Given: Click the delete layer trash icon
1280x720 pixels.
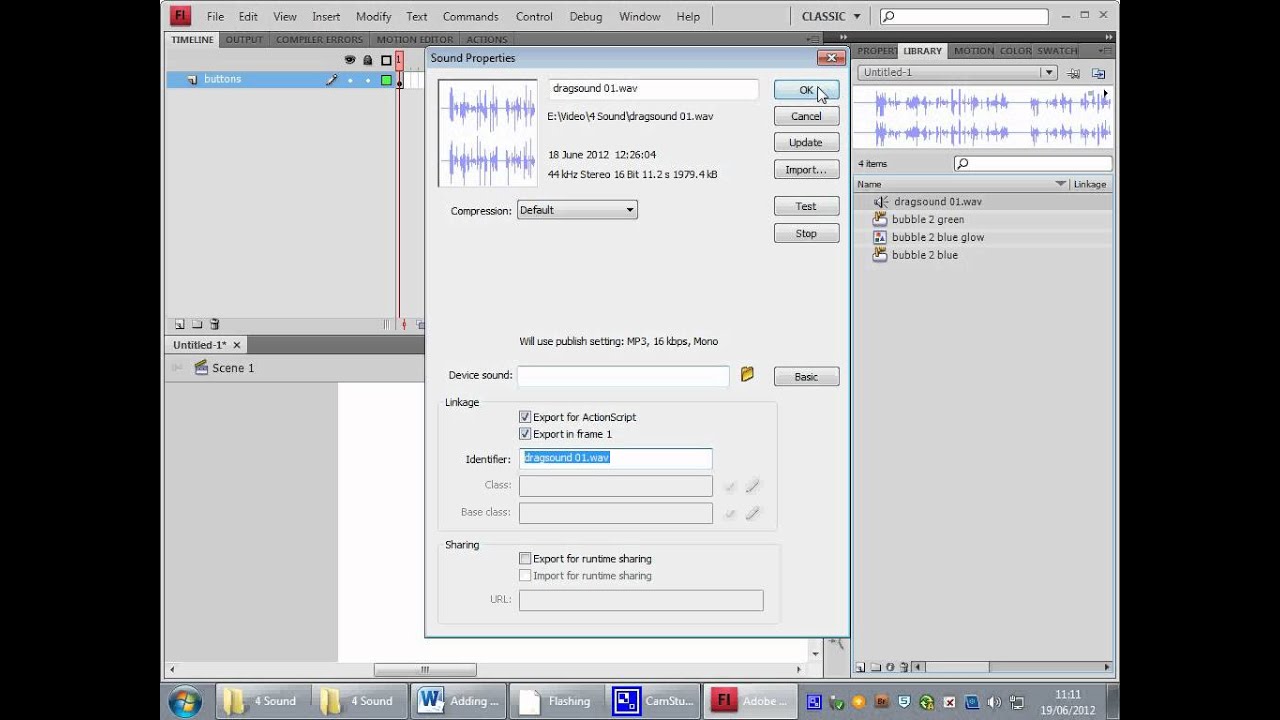Looking at the screenshot, I should pos(214,325).
